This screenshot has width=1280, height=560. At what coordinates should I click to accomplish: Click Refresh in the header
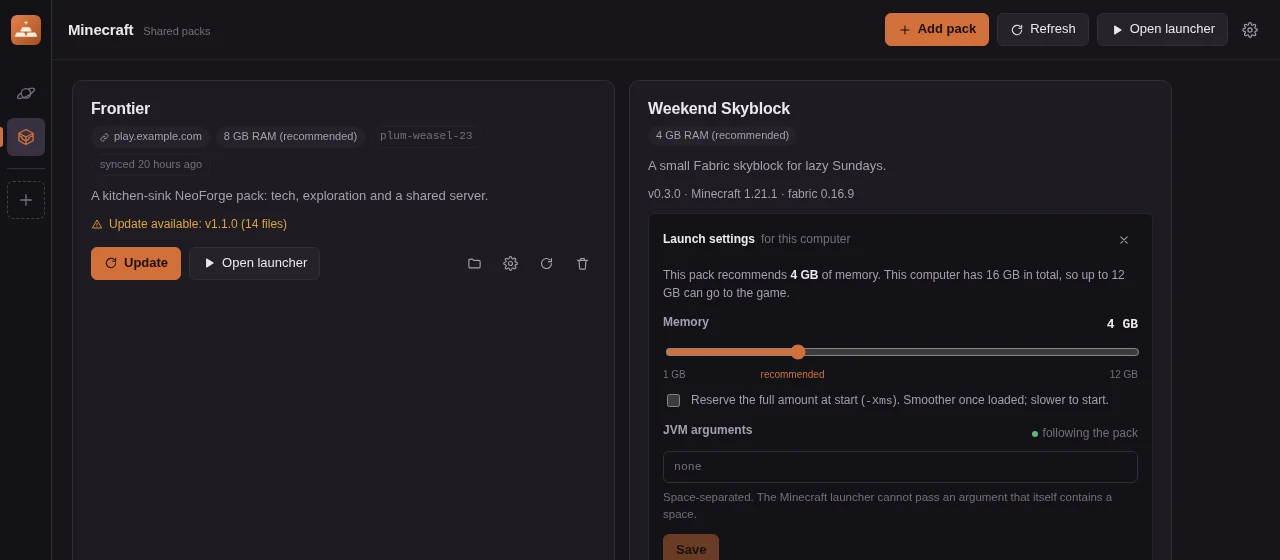1043,30
